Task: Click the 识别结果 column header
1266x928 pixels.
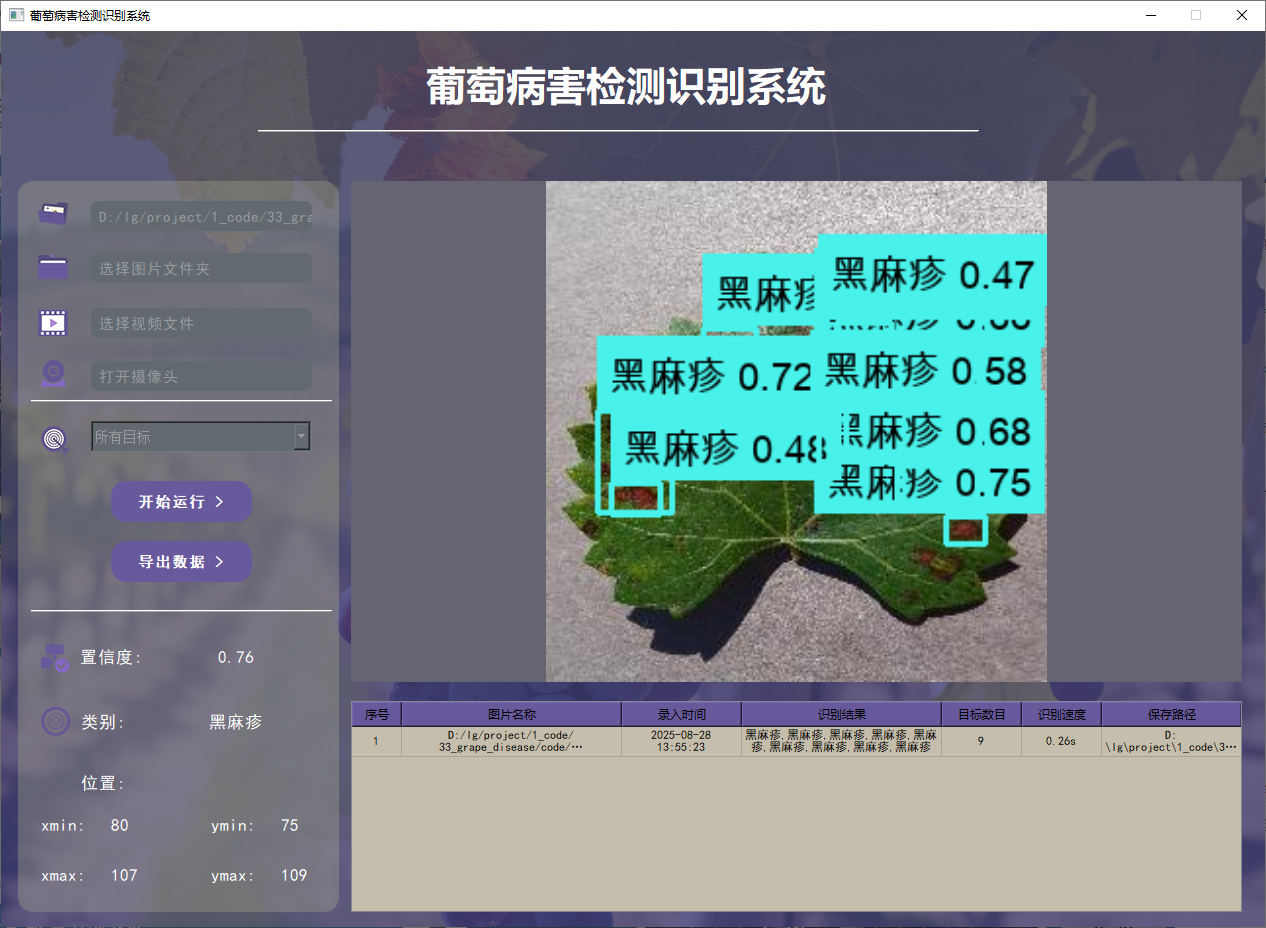Action: (x=841, y=714)
